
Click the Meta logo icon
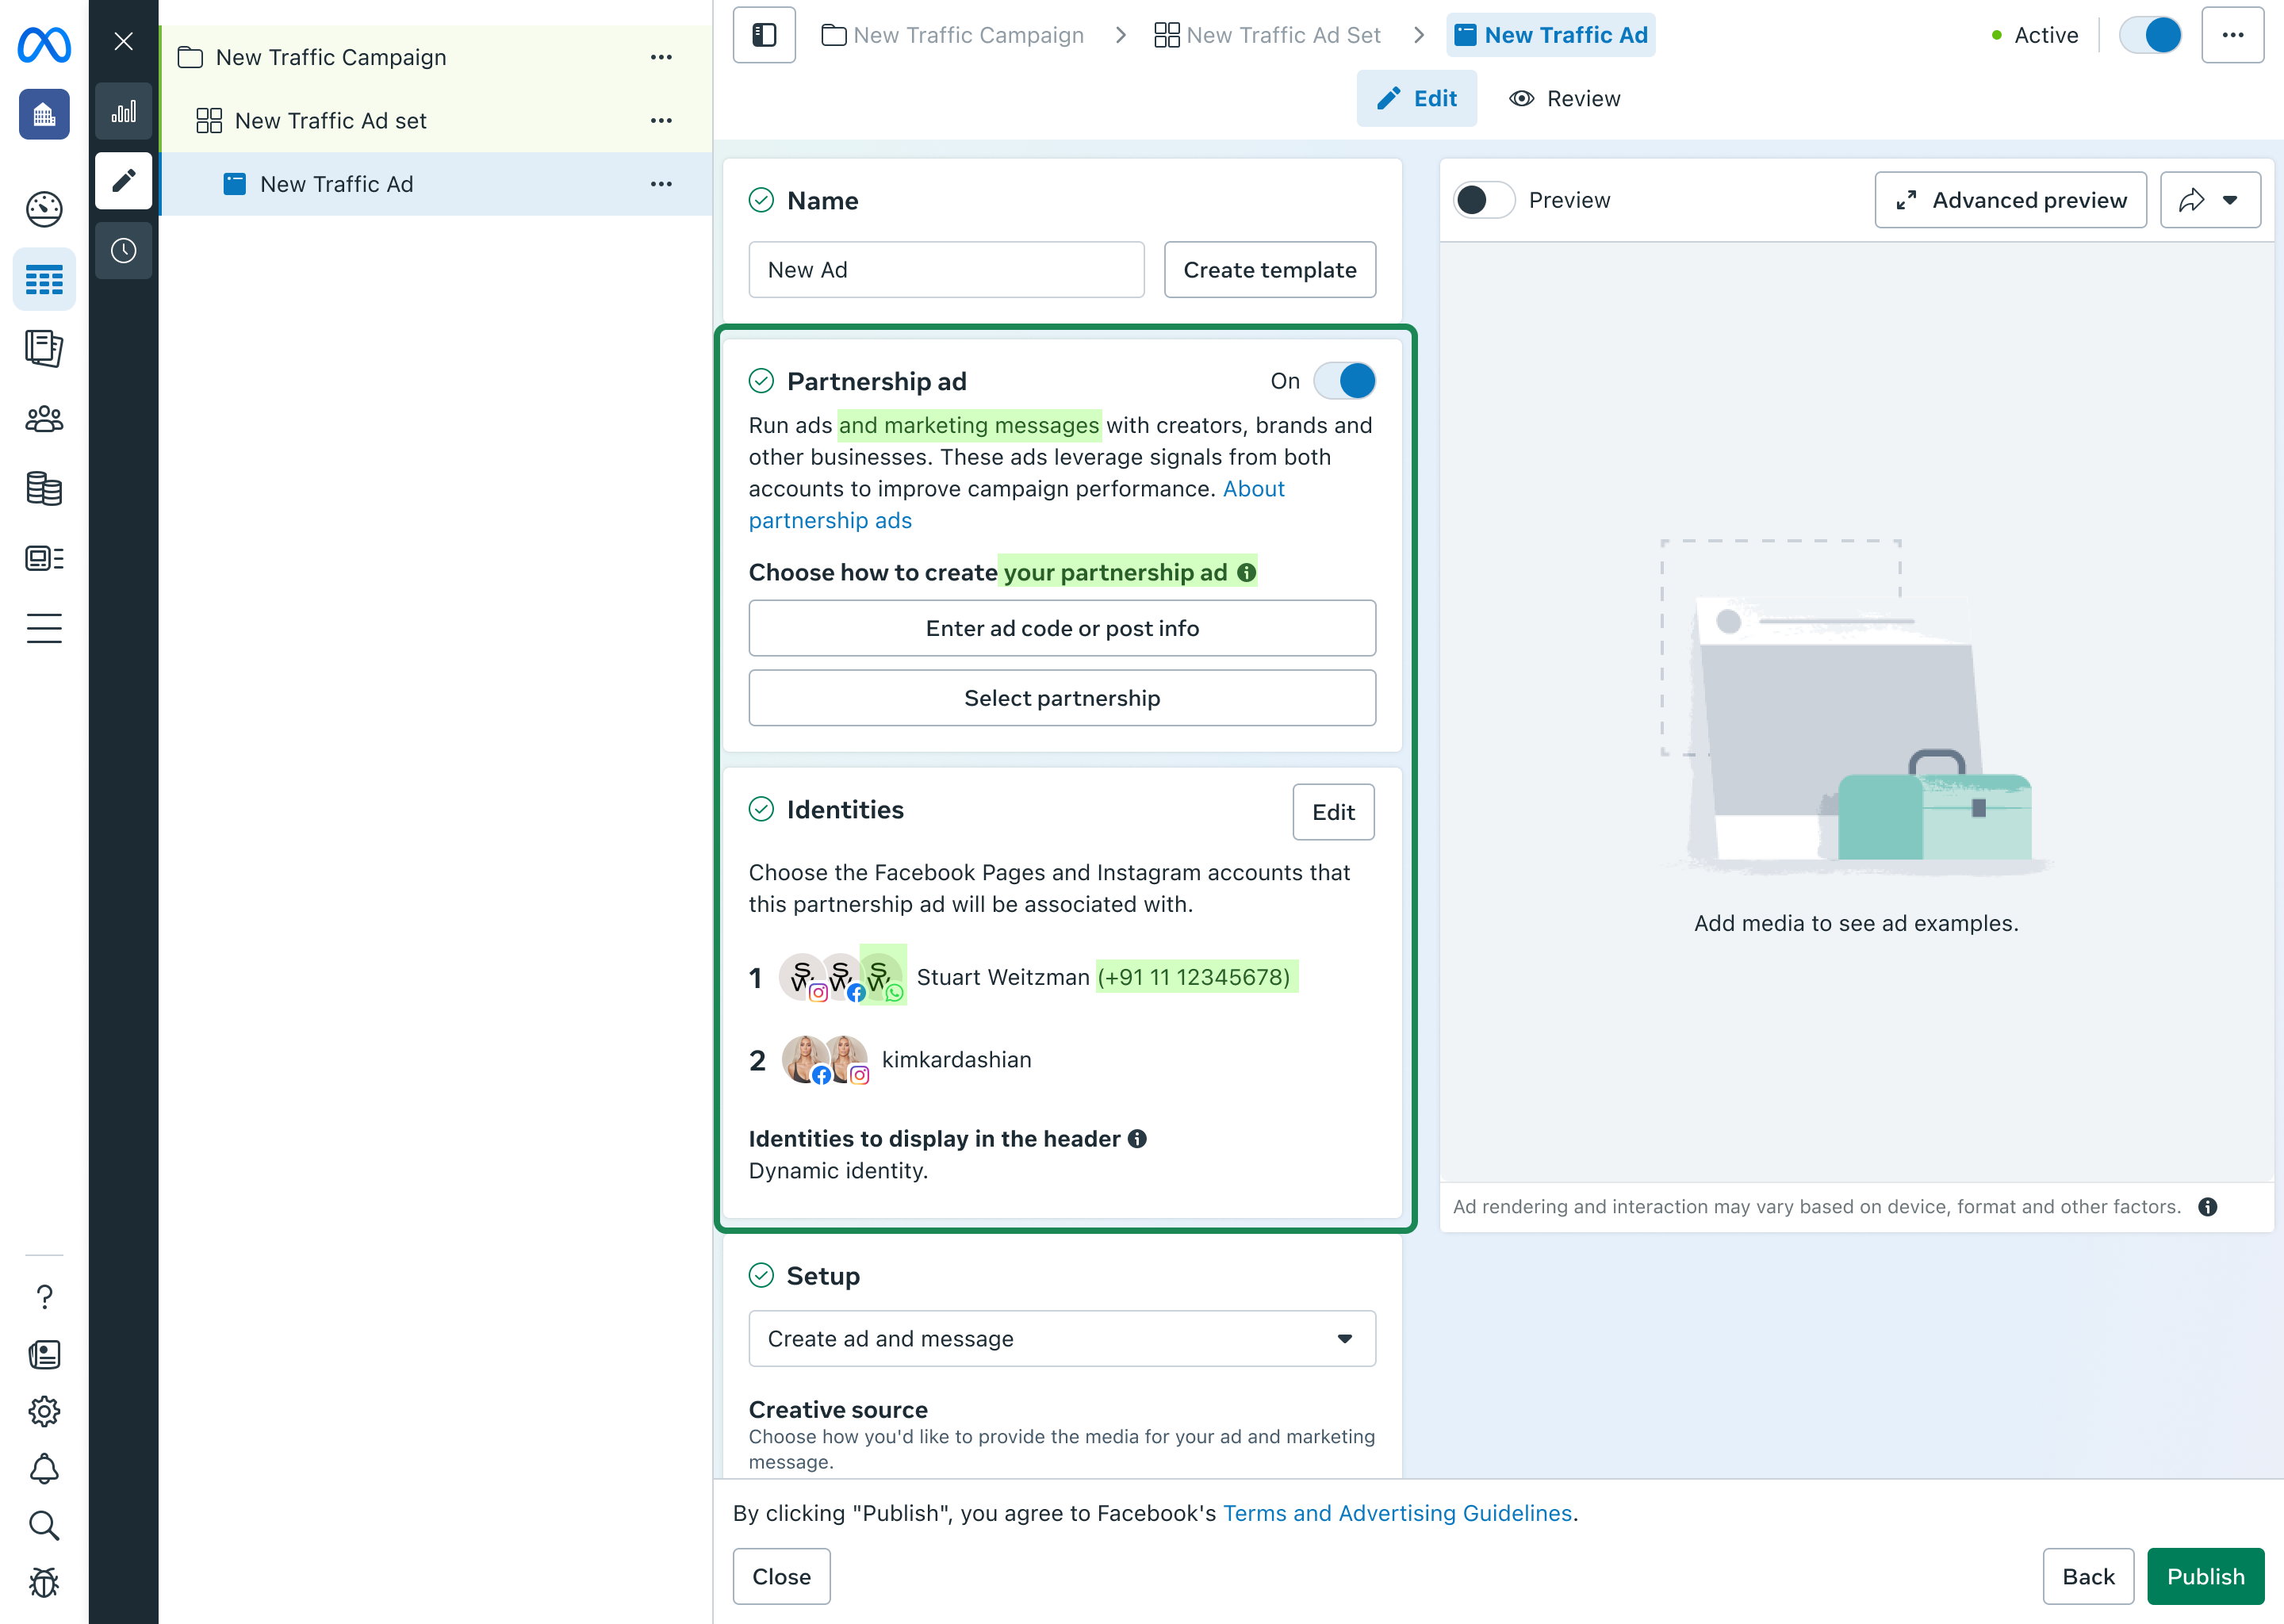[x=44, y=44]
